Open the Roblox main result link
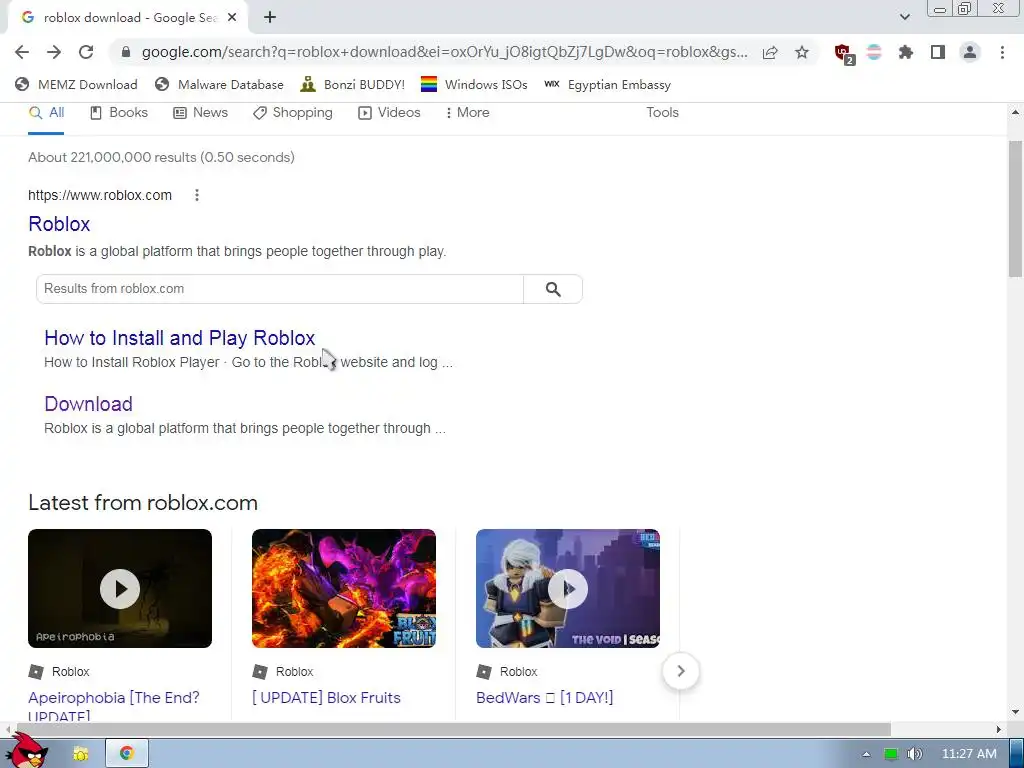This screenshot has width=1024, height=768. tap(59, 224)
